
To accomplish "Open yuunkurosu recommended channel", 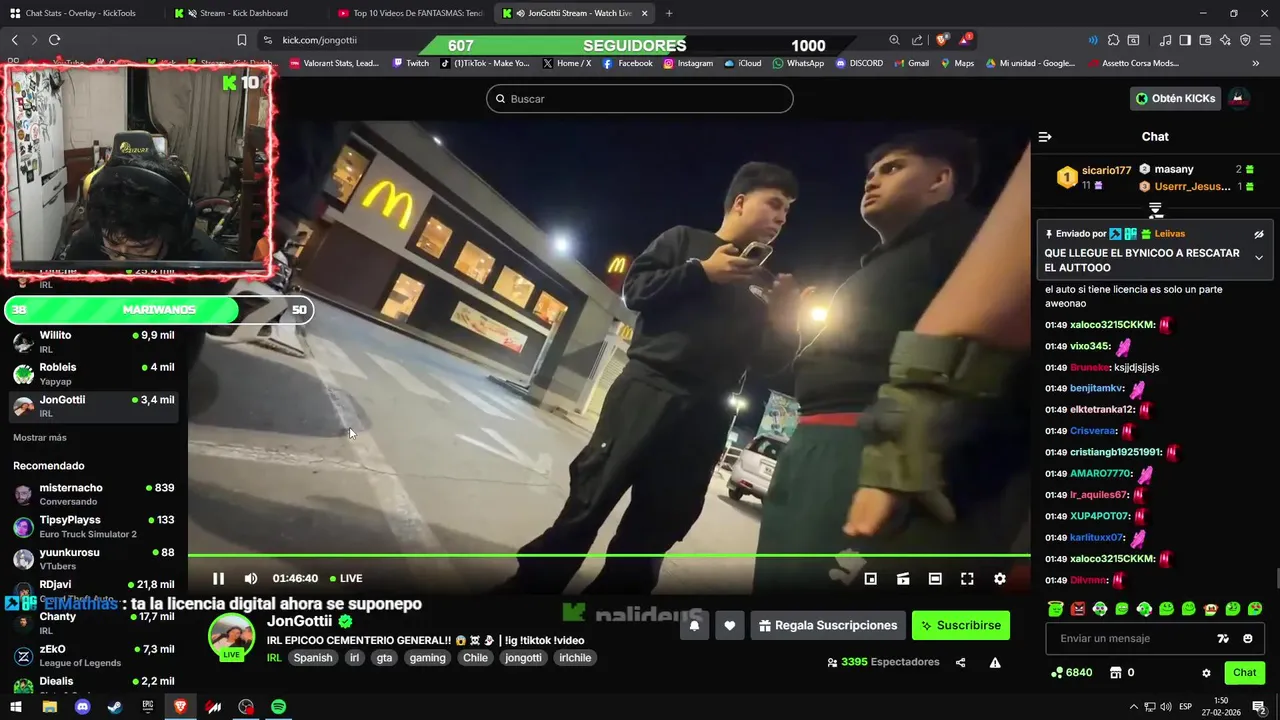I will click(x=93, y=558).
